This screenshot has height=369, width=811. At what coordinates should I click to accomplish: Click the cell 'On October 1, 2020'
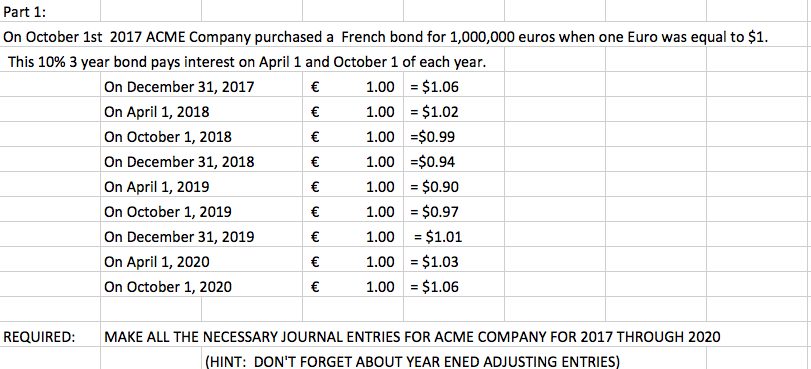click(168, 287)
